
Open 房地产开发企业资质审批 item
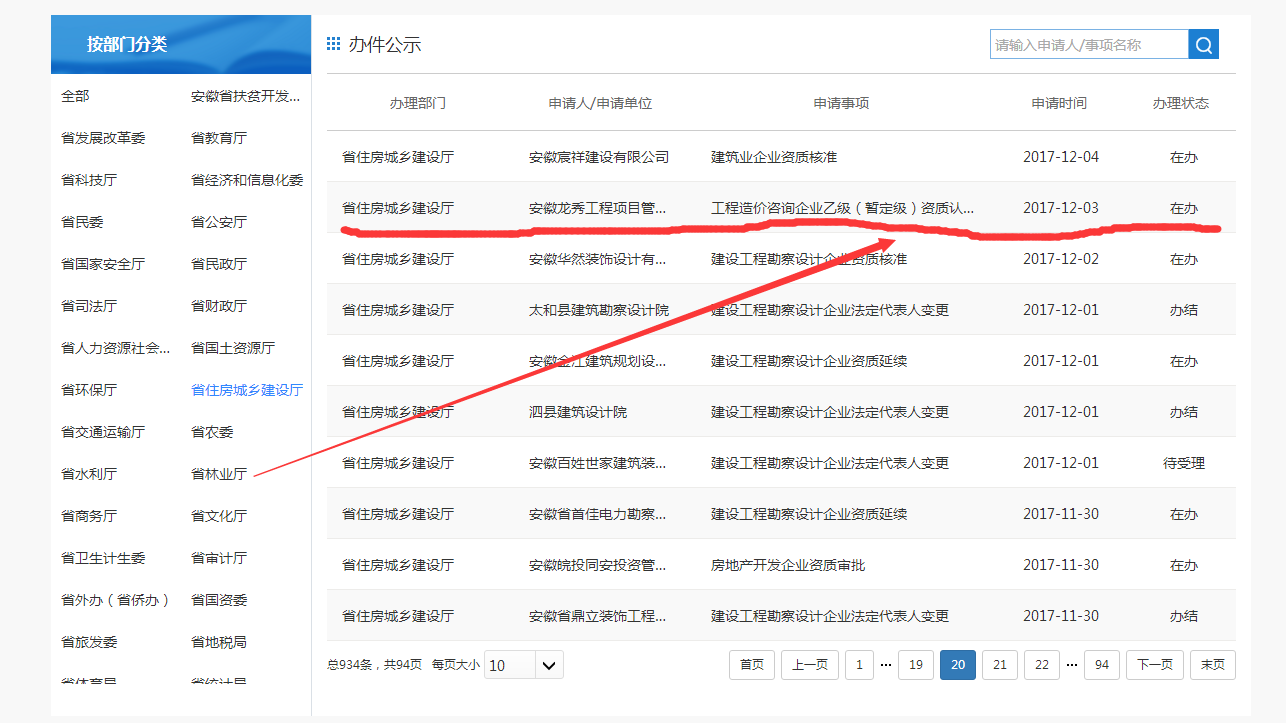(x=788, y=565)
